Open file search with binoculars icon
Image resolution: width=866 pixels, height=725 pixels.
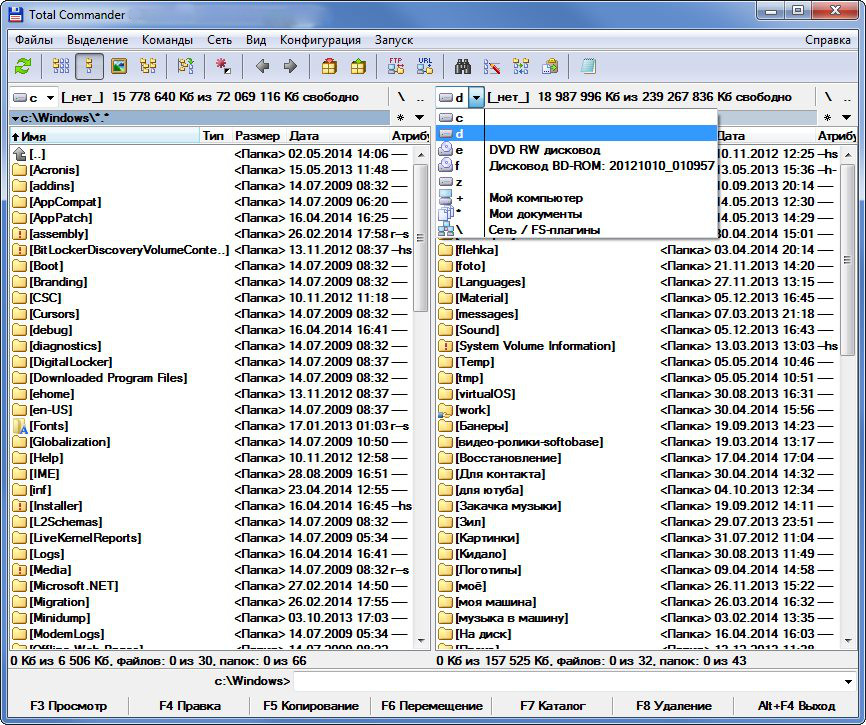[x=463, y=67]
